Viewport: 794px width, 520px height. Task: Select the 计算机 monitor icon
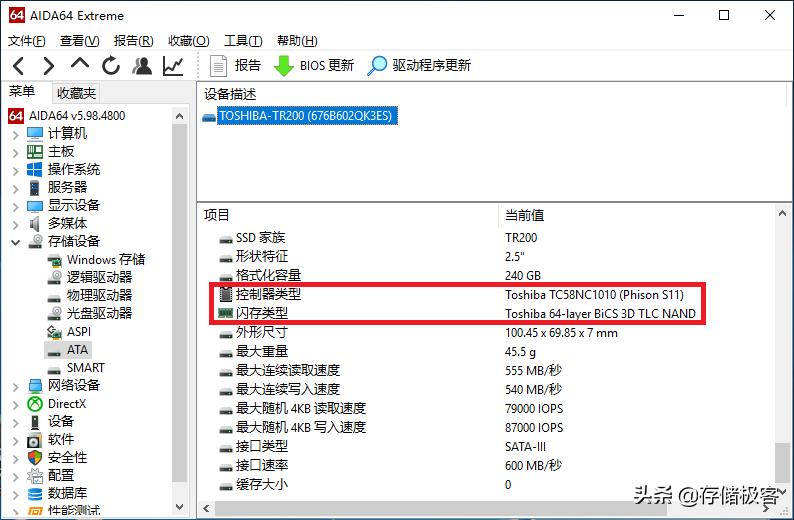pyautogui.click(x=35, y=134)
